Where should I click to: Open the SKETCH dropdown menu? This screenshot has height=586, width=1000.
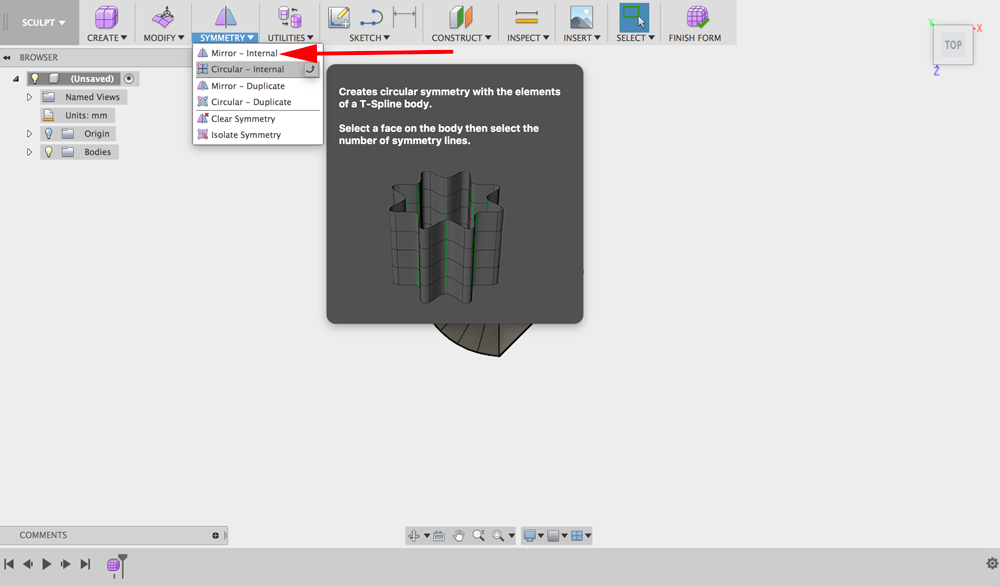click(x=369, y=38)
